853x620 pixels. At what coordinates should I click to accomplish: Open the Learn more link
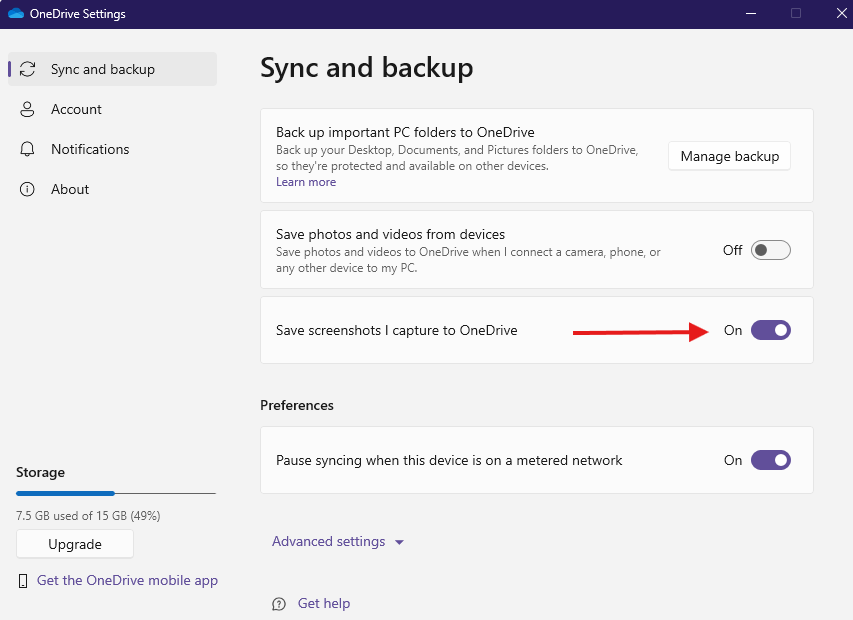[306, 182]
